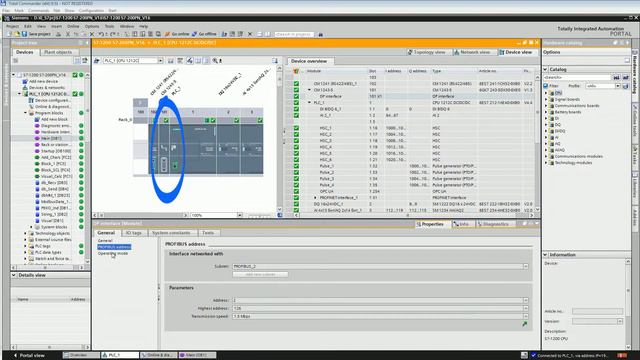
Task: Collapse the Details view panel
Action: tap(13, 275)
